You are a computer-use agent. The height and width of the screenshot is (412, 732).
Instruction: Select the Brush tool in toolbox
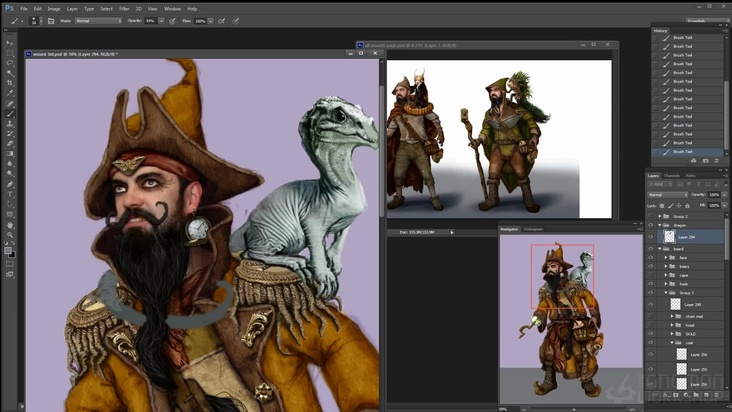[10, 113]
